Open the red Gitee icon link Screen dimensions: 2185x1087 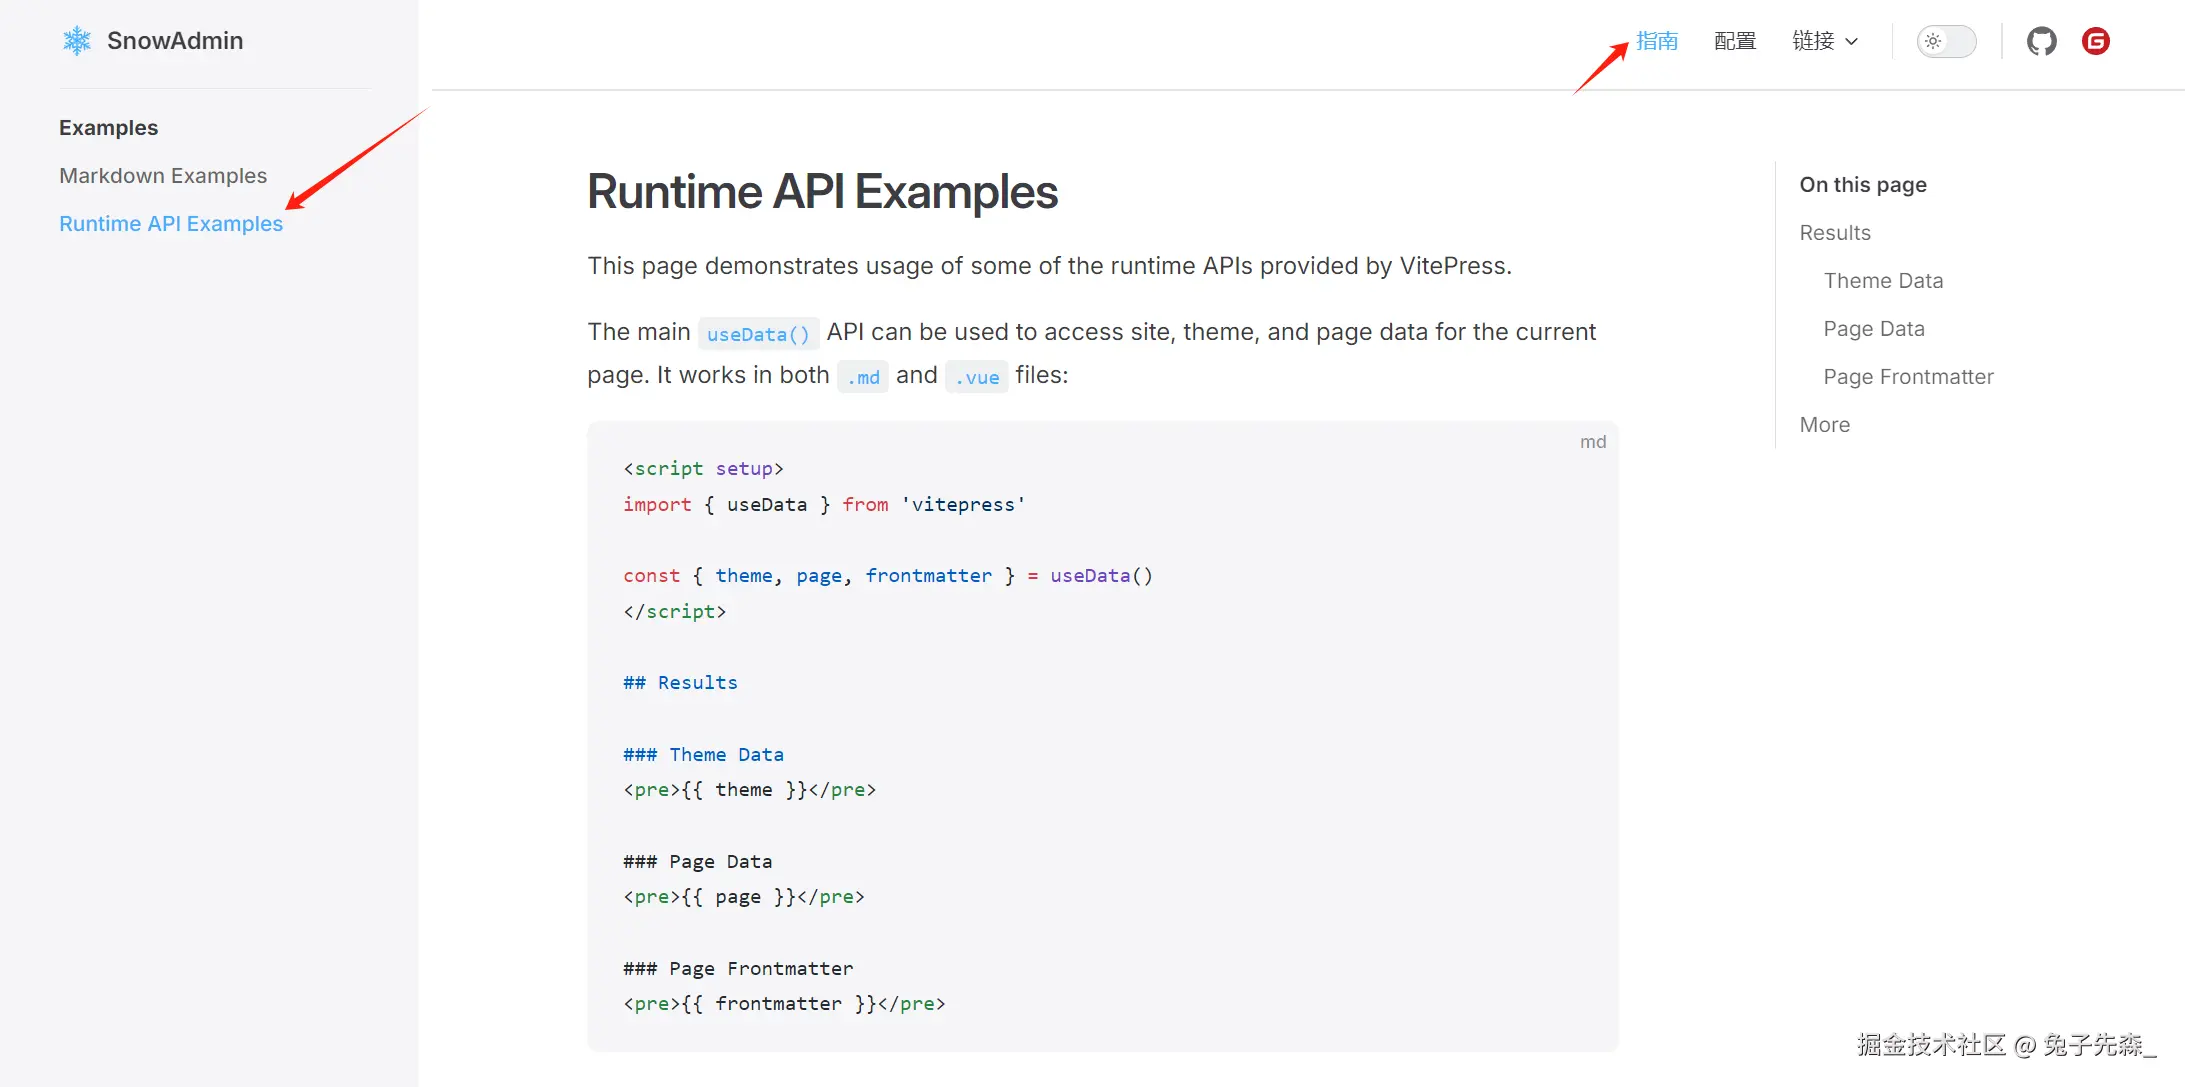point(2095,41)
